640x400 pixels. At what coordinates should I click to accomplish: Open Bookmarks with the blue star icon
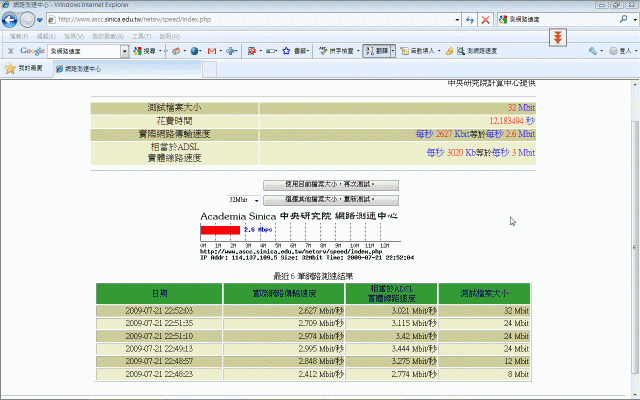(296, 51)
